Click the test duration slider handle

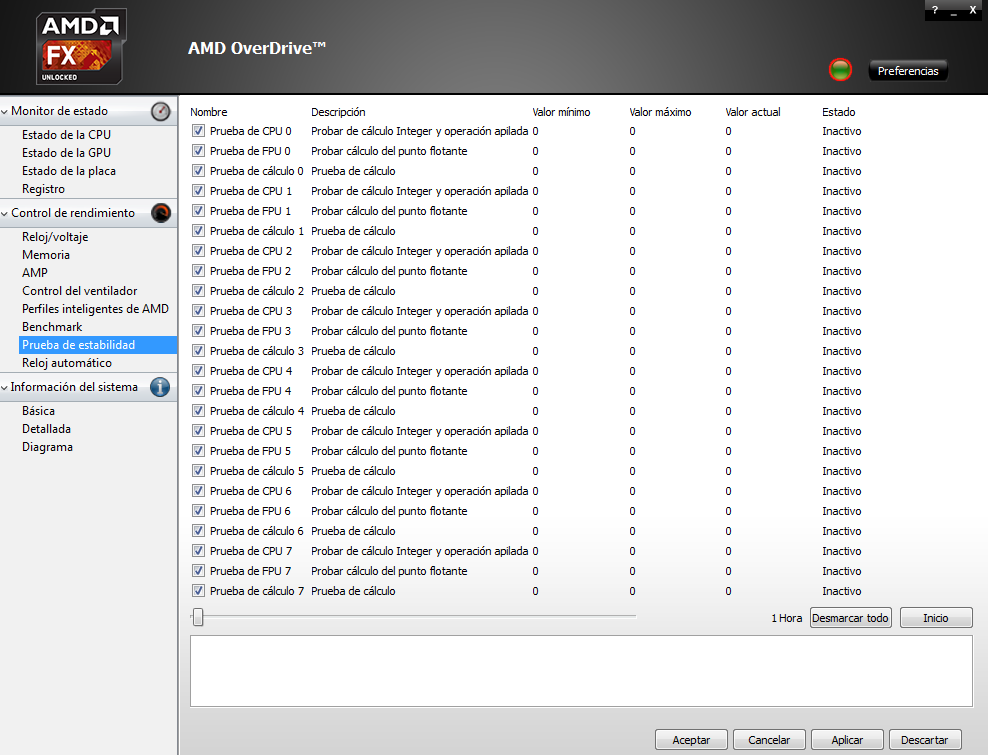pyautogui.click(x=198, y=617)
